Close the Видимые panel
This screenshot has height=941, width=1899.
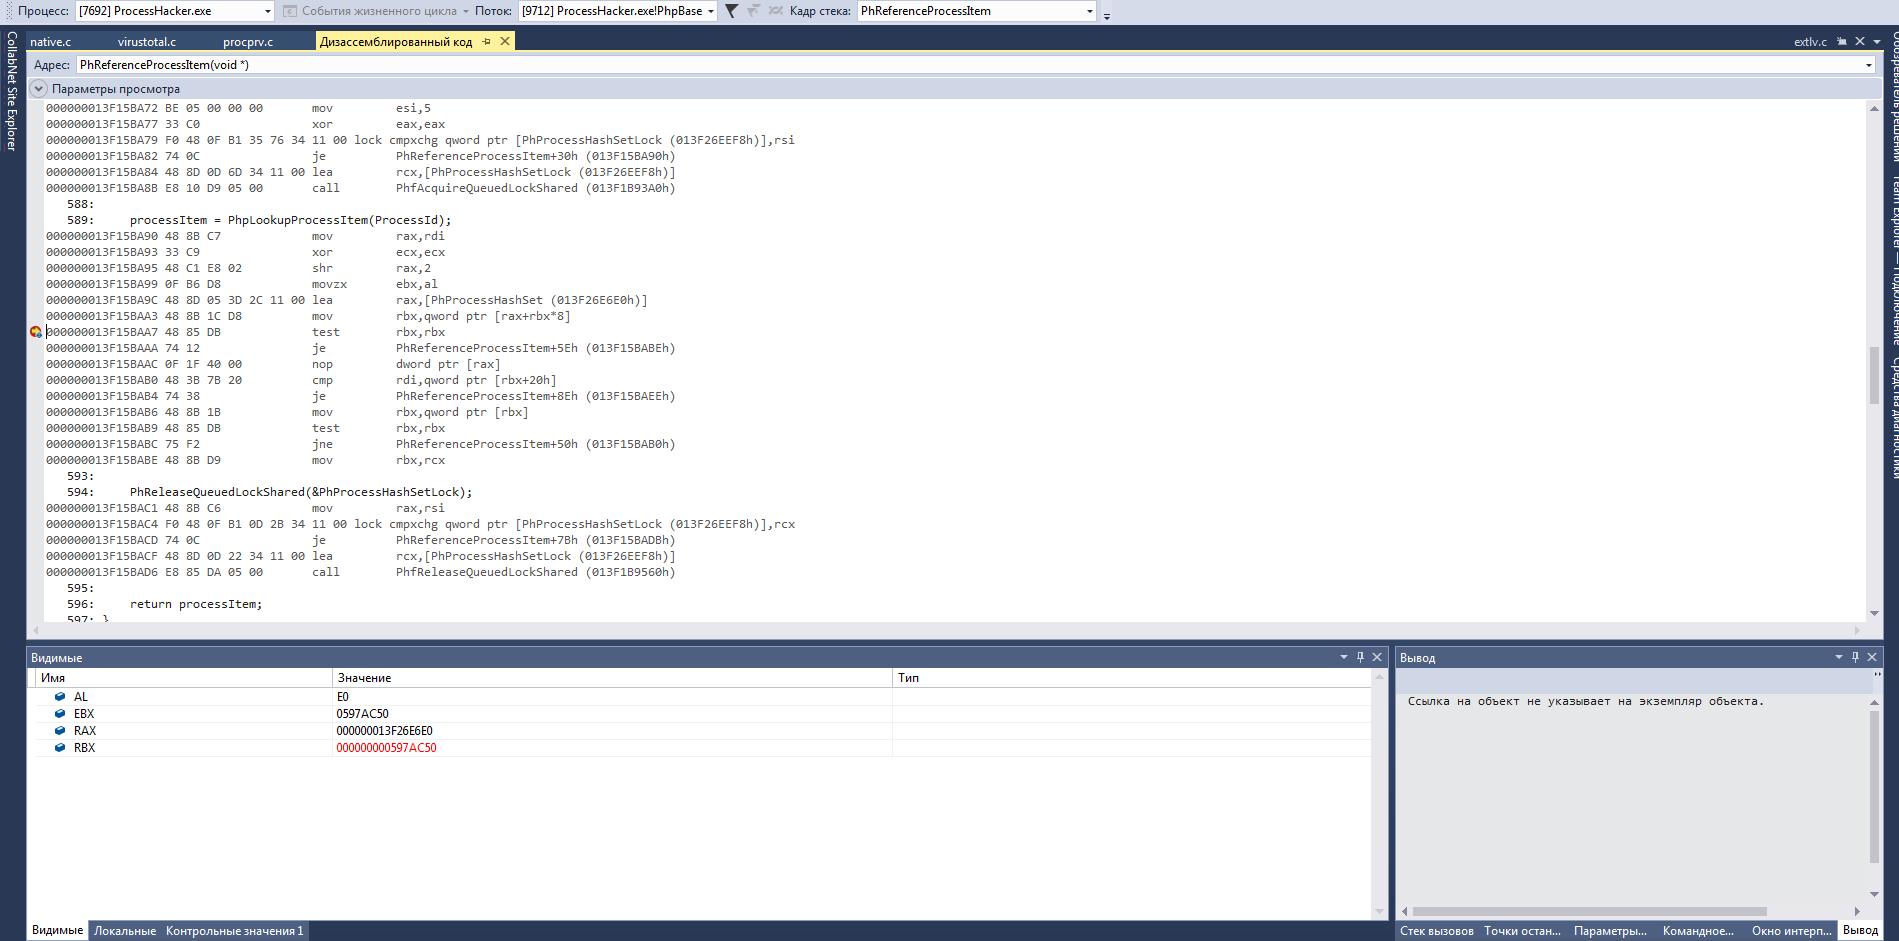click(1377, 657)
